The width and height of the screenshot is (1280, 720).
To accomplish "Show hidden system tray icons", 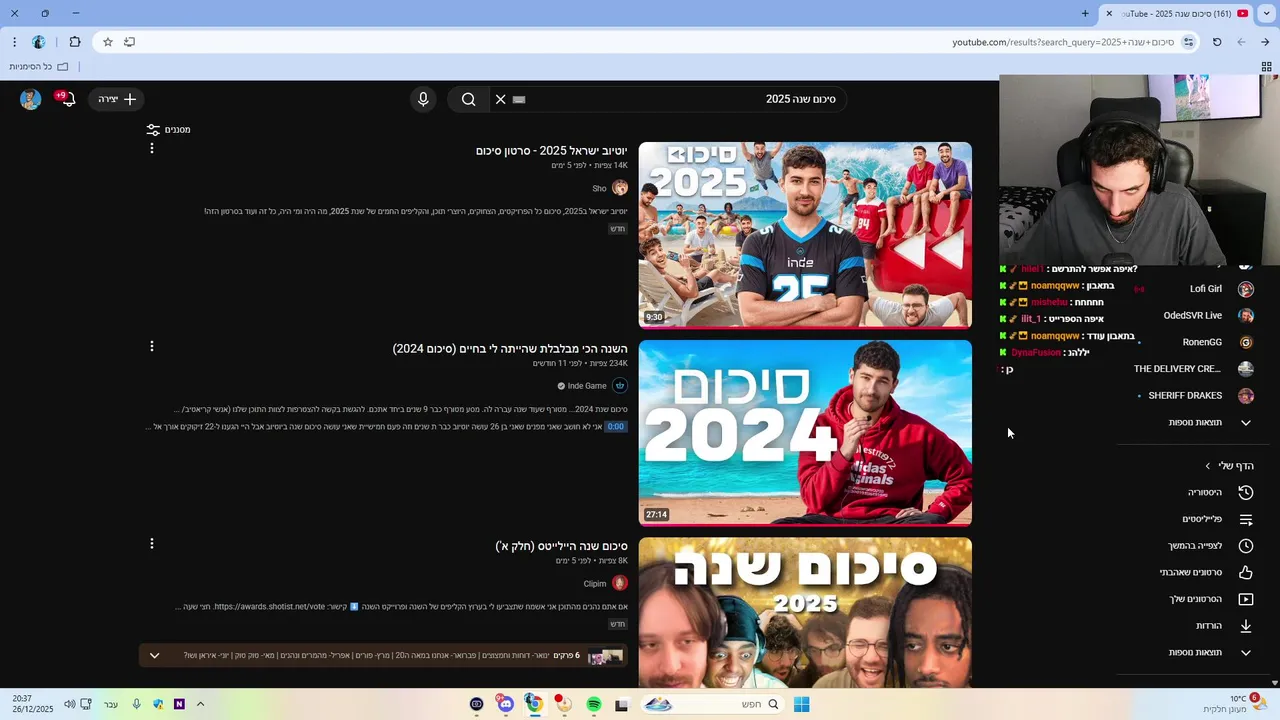I will 200,704.
